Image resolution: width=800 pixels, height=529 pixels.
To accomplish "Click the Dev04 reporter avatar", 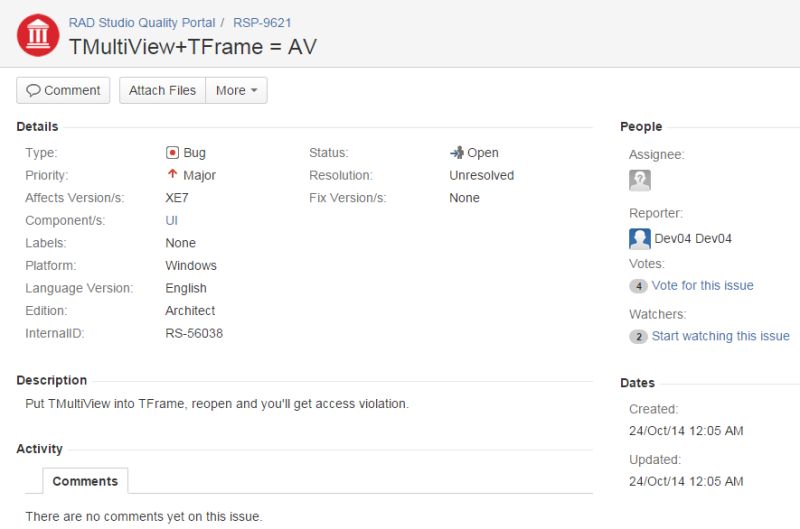I will tap(640, 239).
